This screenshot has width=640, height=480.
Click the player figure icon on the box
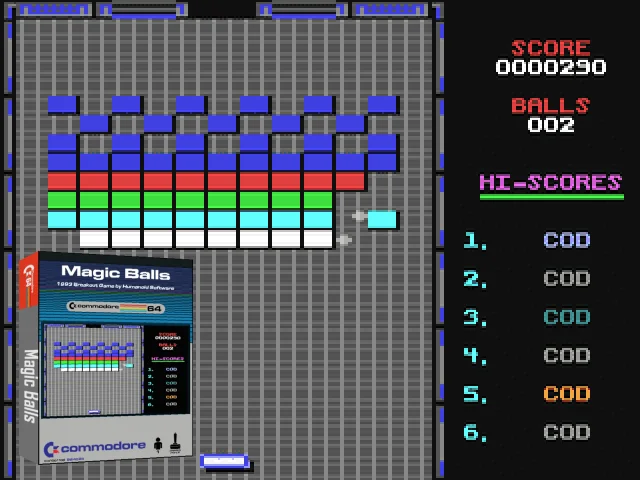158,444
